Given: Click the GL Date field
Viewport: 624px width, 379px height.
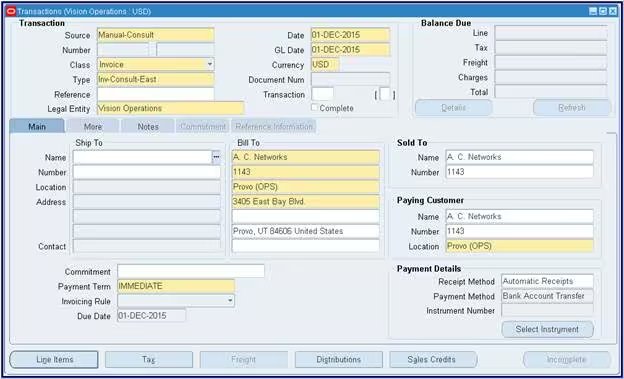Looking at the screenshot, I should click(x=350, y=50).
